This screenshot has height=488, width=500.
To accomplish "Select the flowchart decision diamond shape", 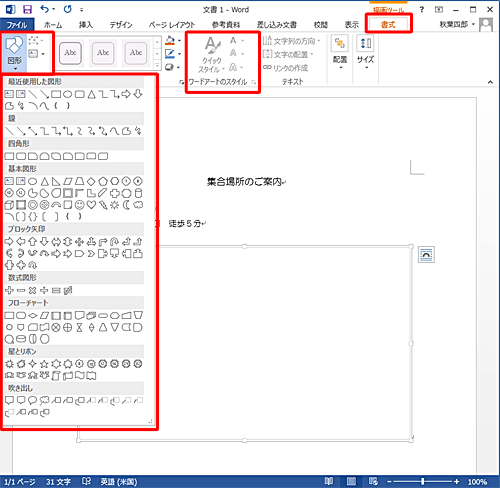I will coord(32,315).
